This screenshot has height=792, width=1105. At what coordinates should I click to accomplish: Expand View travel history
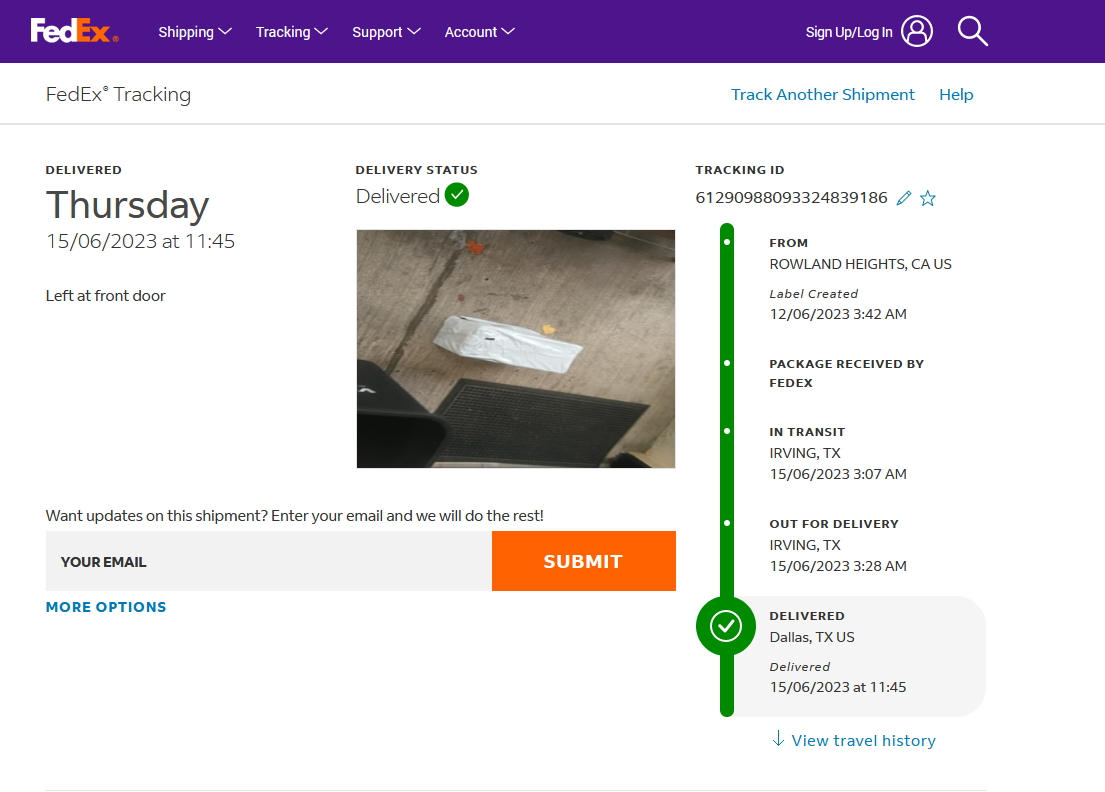click(863, 740)
